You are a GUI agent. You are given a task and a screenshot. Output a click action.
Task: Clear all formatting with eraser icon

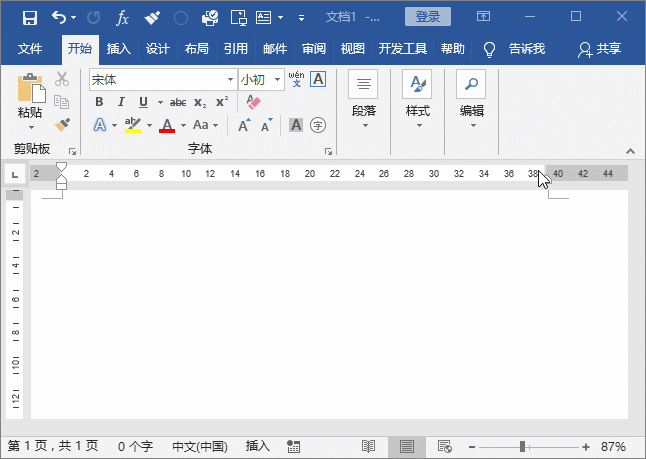[x=253, y=102]
